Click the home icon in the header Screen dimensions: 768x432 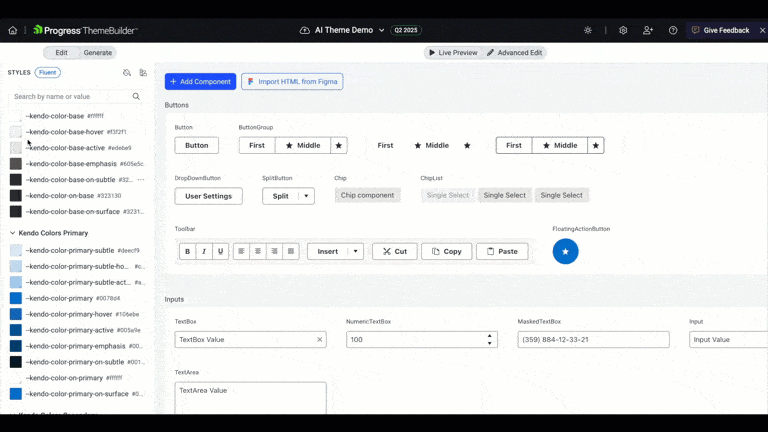coord(13,30)
